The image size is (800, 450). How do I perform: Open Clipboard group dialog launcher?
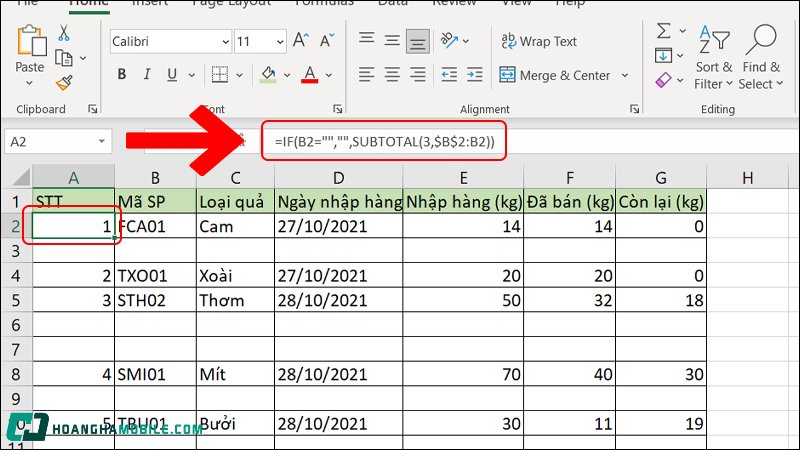tap(93, 109)
